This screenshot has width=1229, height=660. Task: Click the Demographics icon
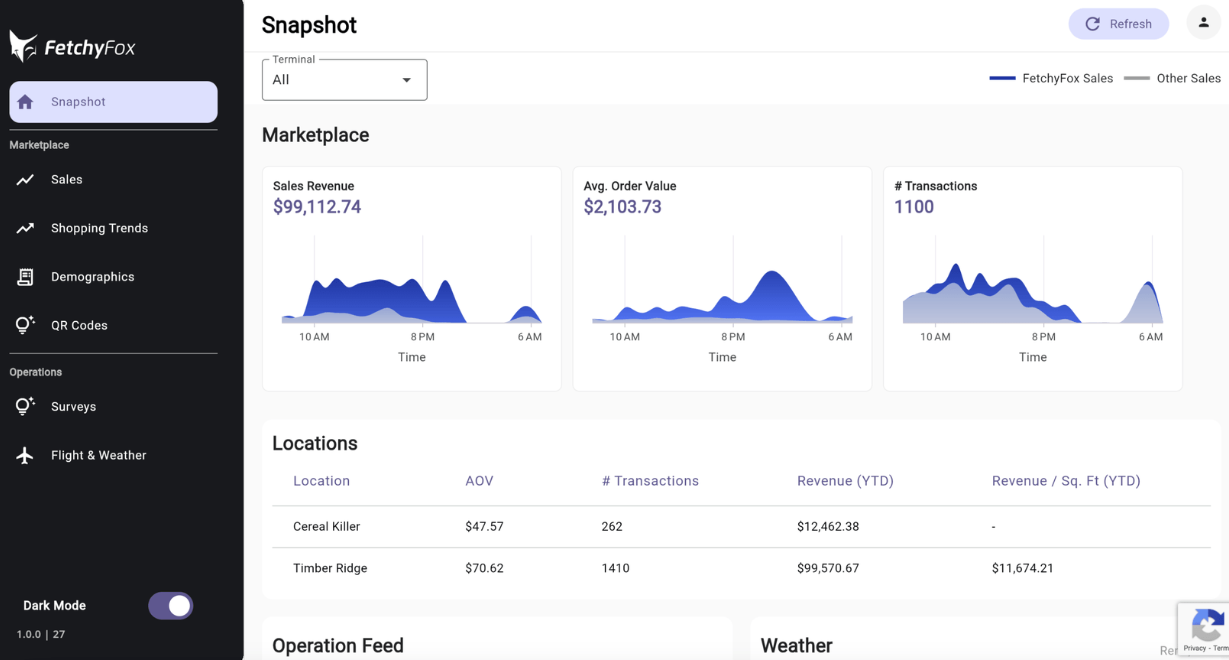[x=26, y=276]
